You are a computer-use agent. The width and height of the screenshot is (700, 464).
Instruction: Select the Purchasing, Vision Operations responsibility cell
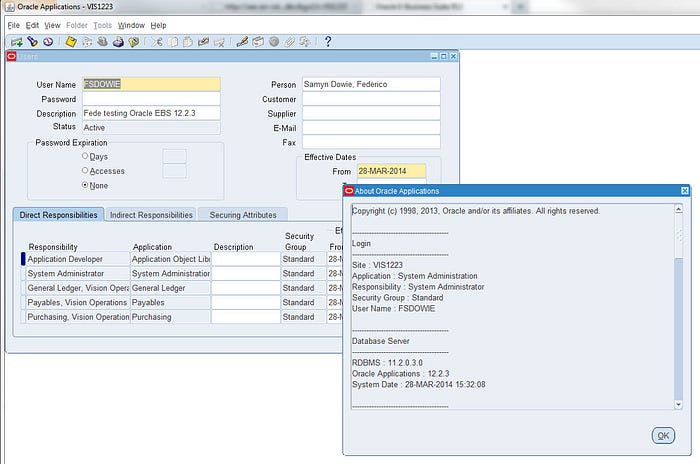pyautogui.click(x=78, y=317)
